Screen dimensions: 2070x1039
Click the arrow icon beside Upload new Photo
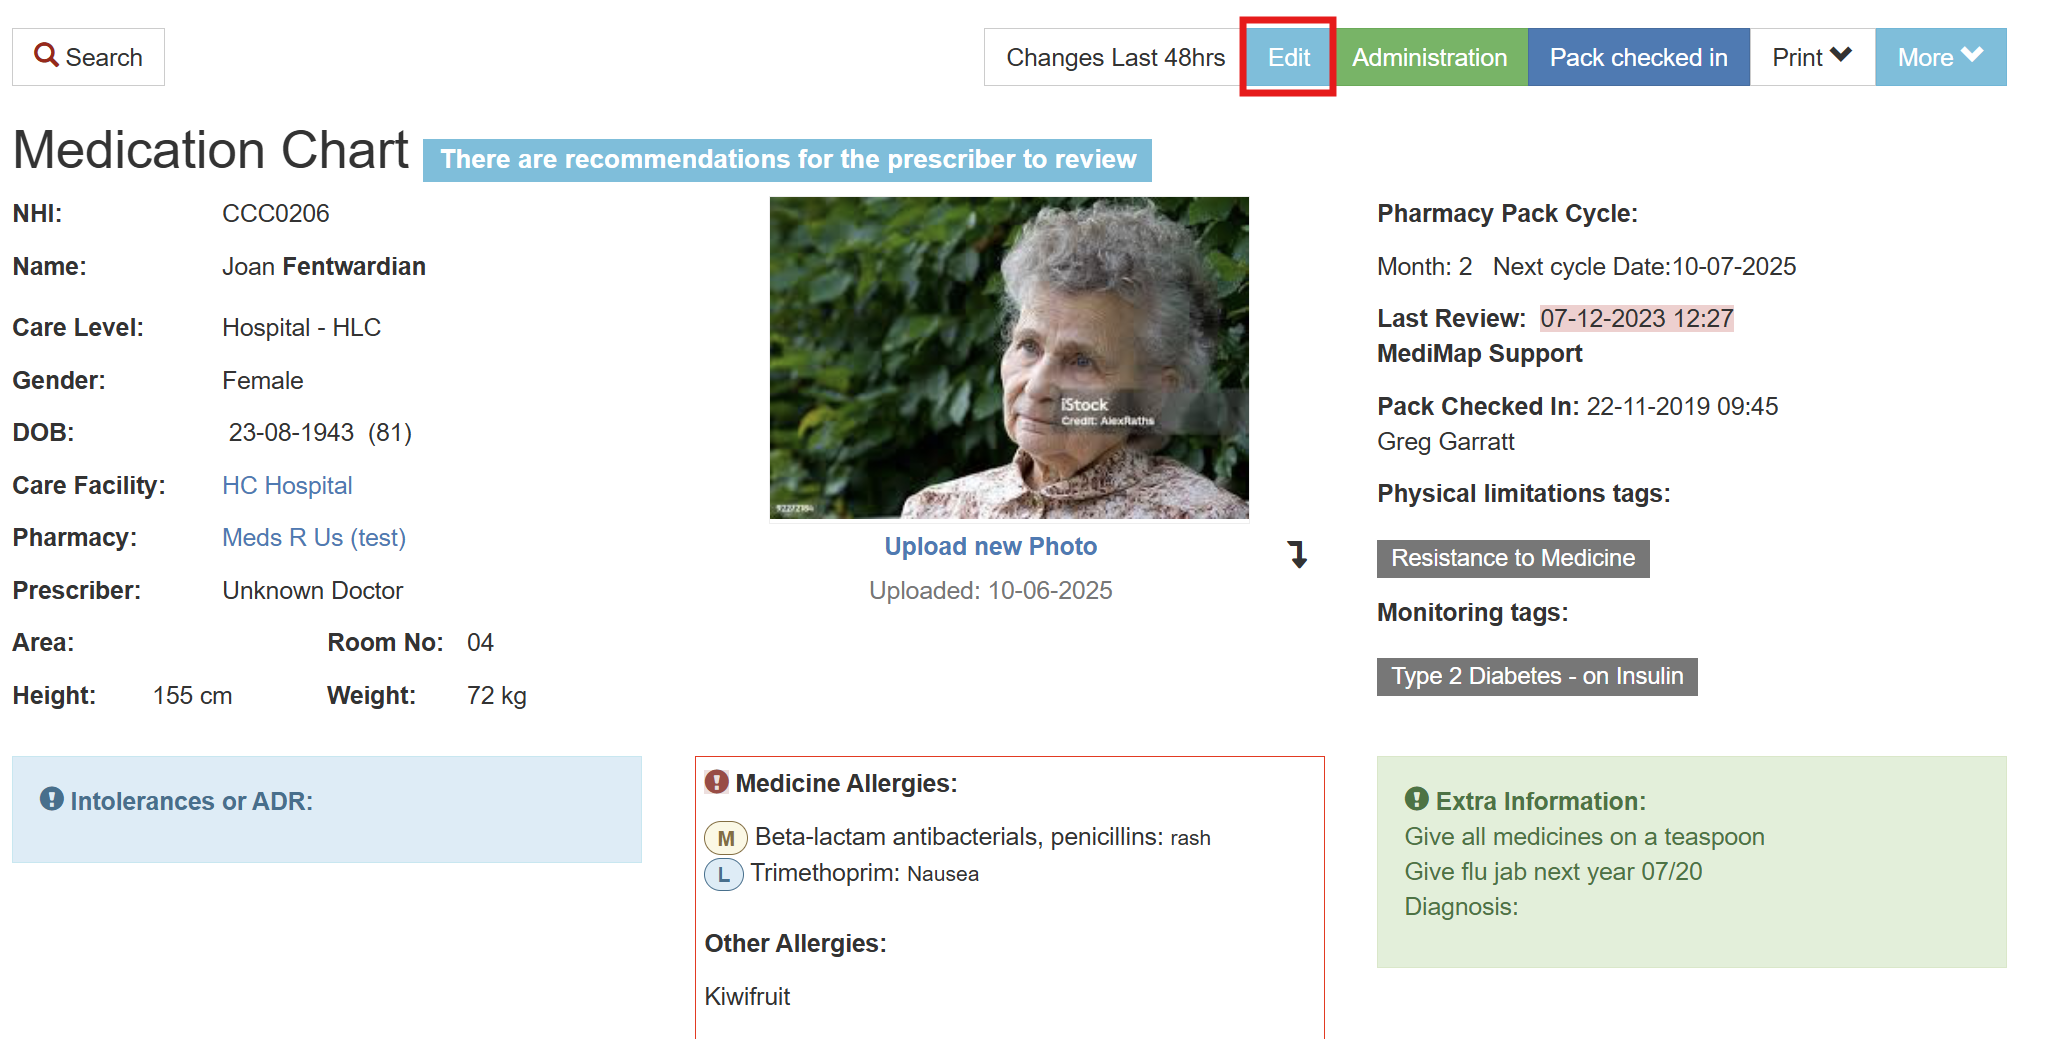coord(1297,554)
